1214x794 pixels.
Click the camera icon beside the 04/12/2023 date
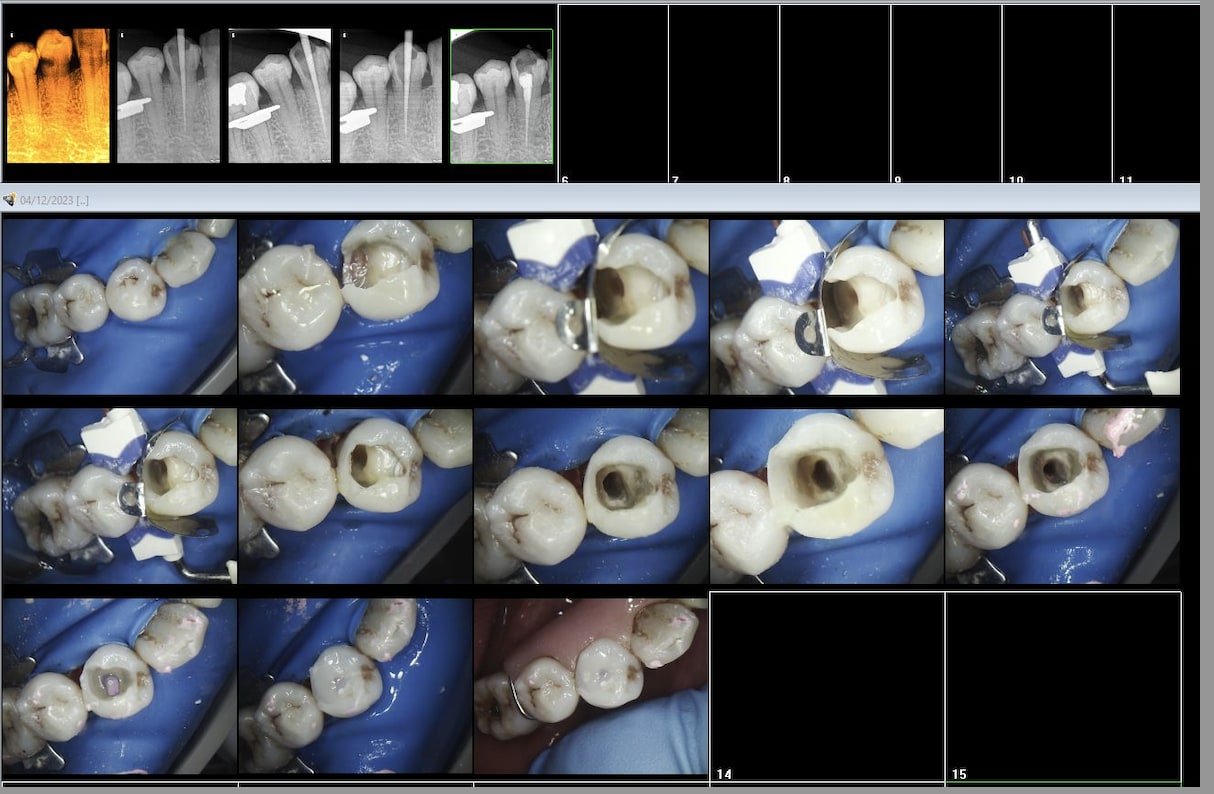coord(9,199)
